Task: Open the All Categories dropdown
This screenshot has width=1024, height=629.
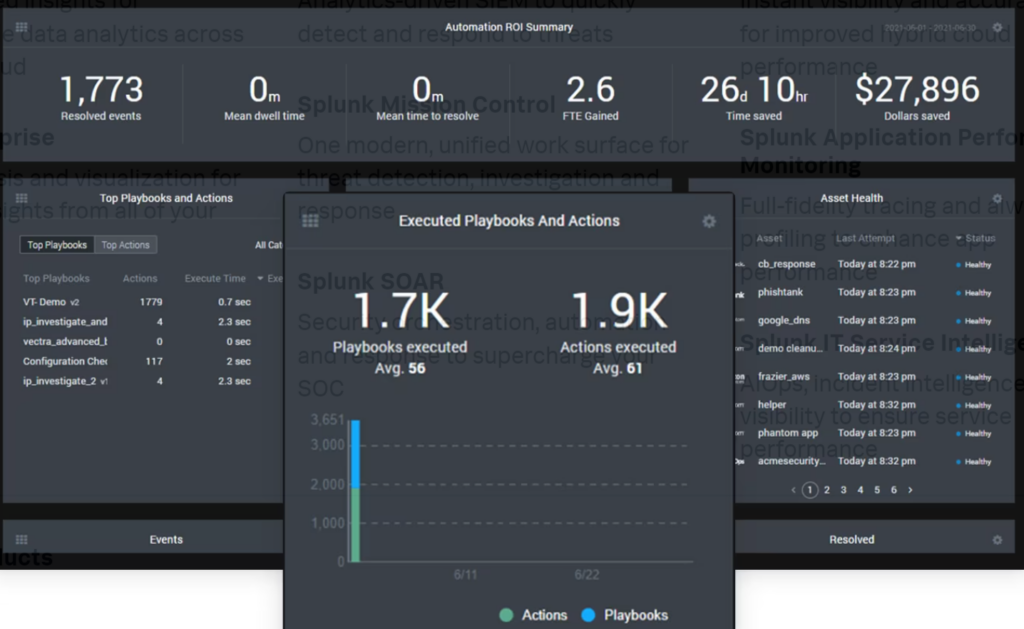Action: pyautogui.click(x=265, y=244)
